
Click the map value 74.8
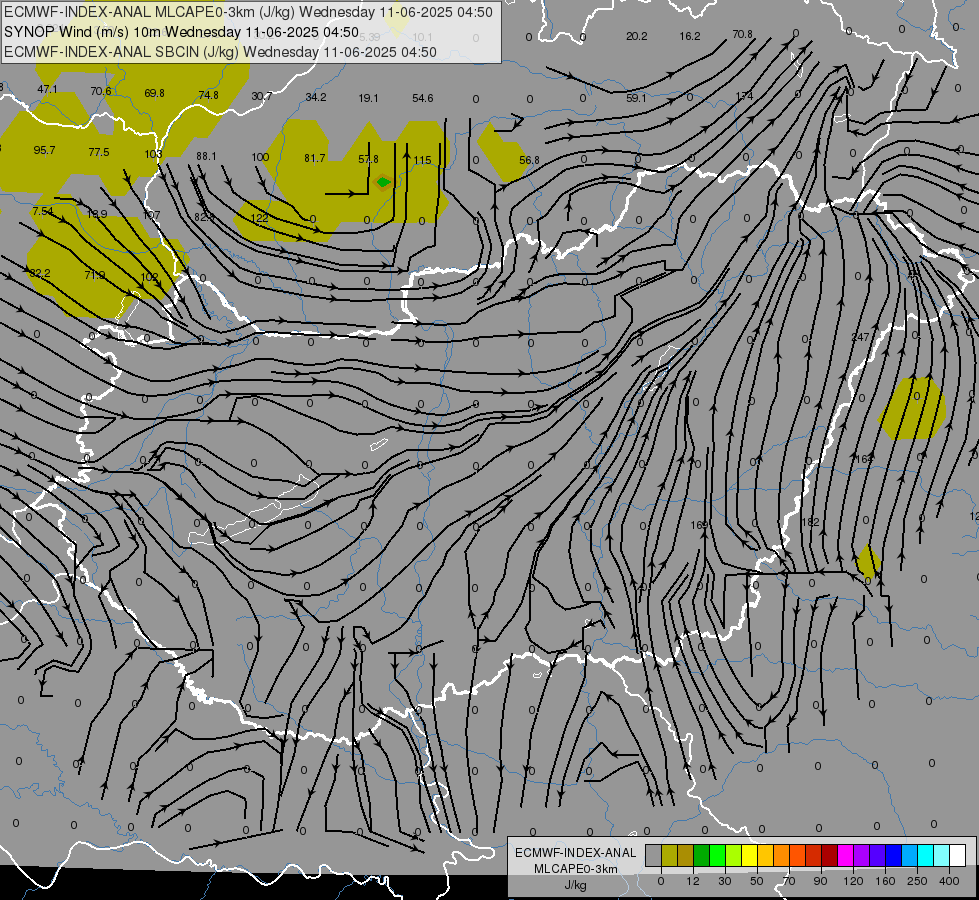pyautogui.click(x=209, y=95)
